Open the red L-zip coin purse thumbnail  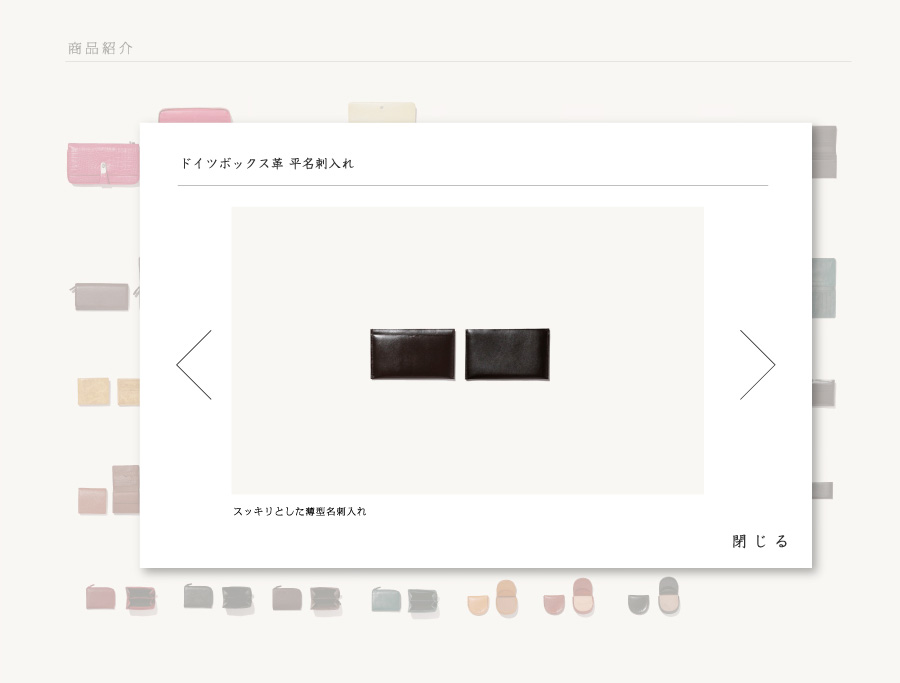click(121, 599)
